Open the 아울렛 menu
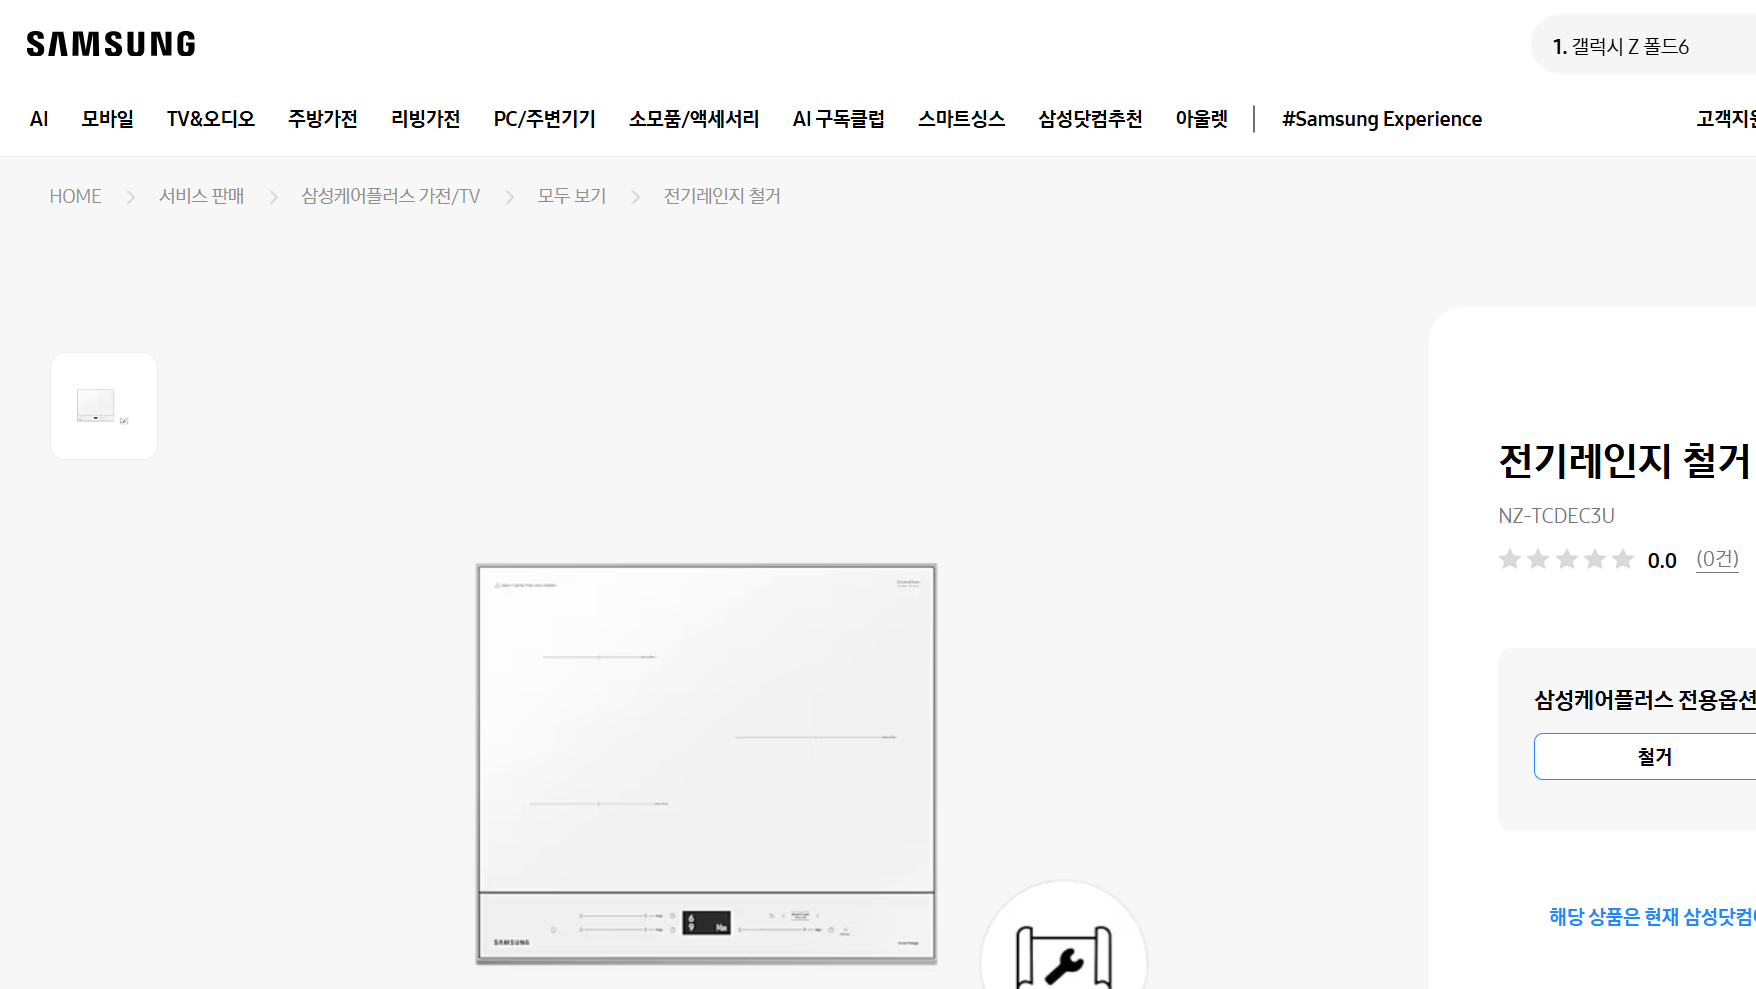This screenshot has width=1756, height=989. point(1202,119)
